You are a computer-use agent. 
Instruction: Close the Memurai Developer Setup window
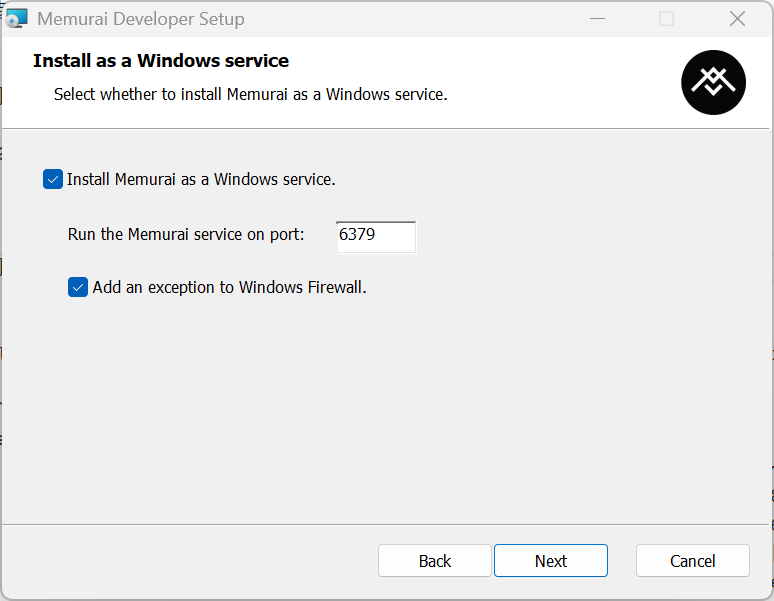coord(737,19)
